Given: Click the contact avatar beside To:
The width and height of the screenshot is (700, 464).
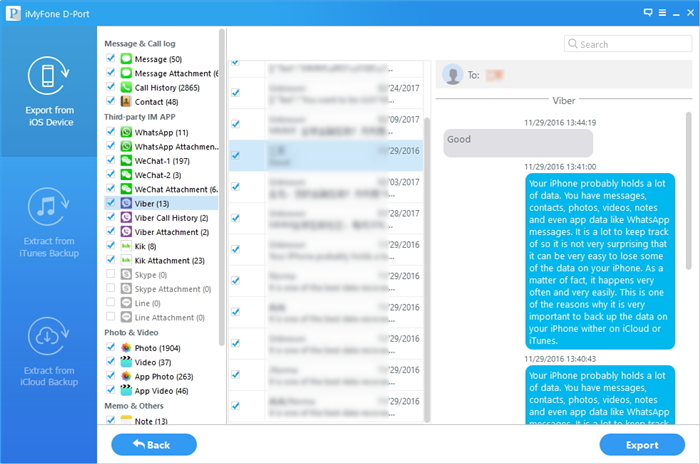Looking at the screenshot, I should pyautogui.click(x=453, y=74).
